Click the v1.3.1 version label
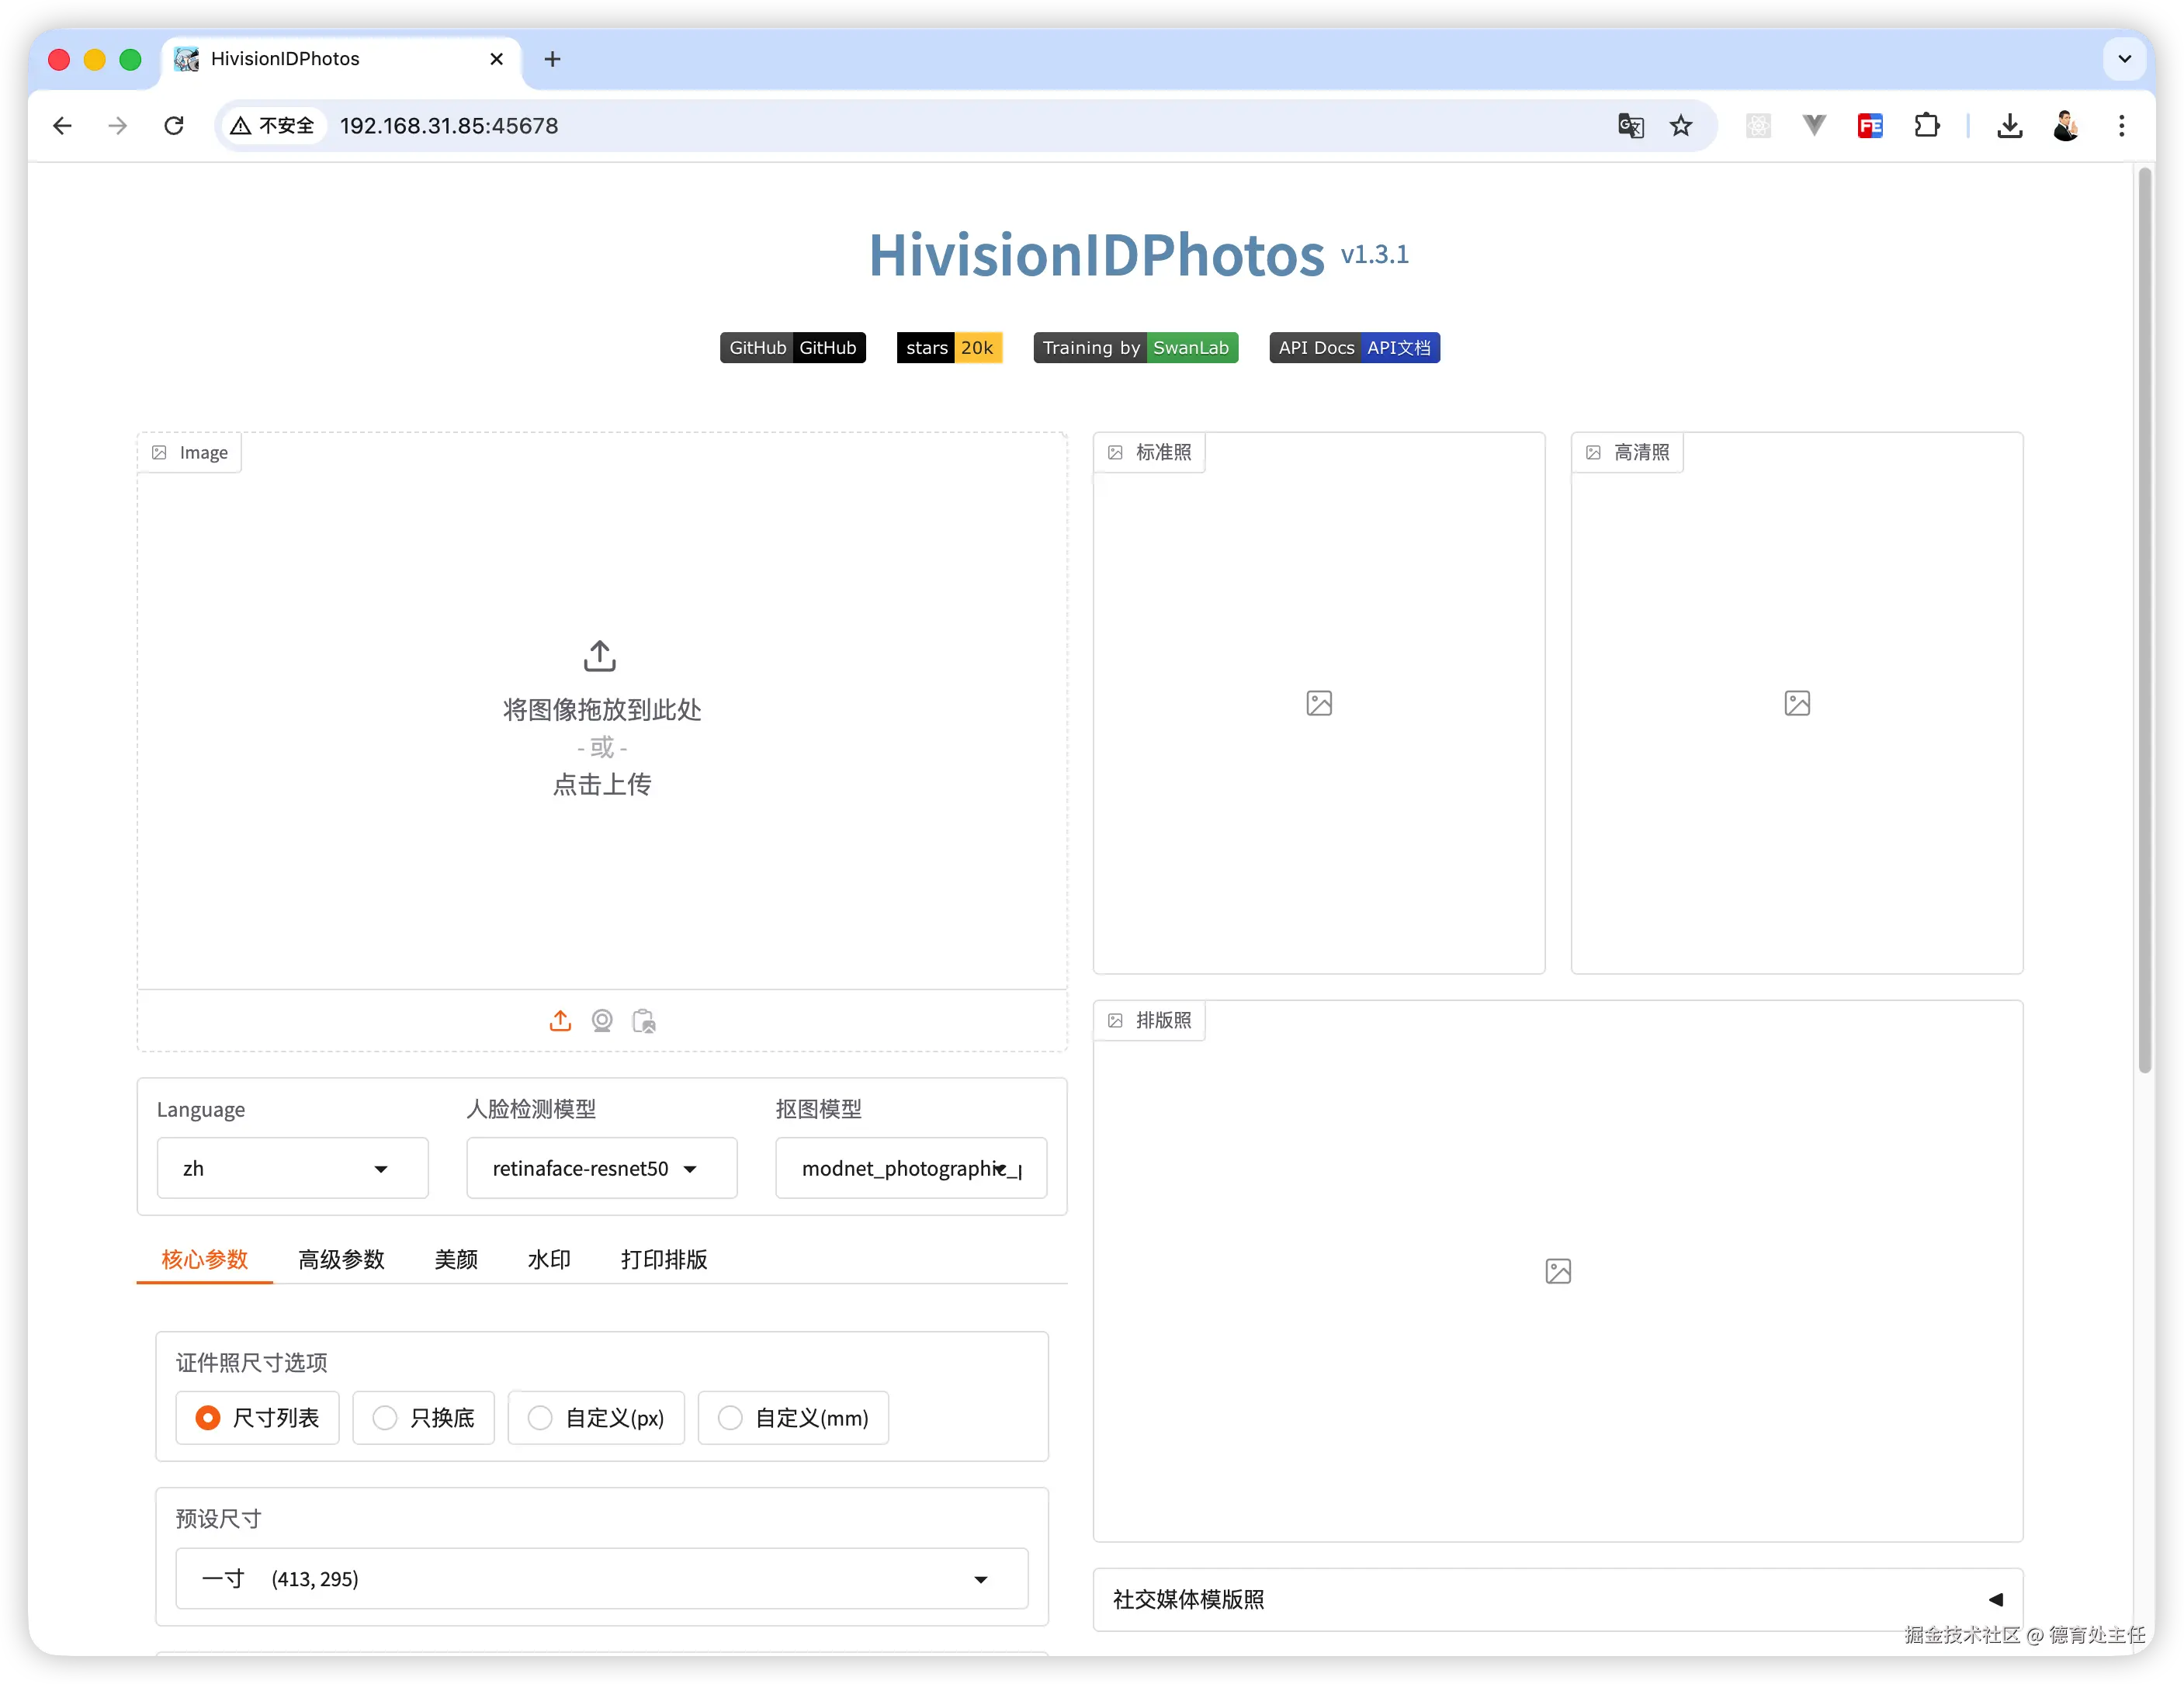Image resolution: width=2184 pixels, height=1684 pixels. coord(1375,254)
